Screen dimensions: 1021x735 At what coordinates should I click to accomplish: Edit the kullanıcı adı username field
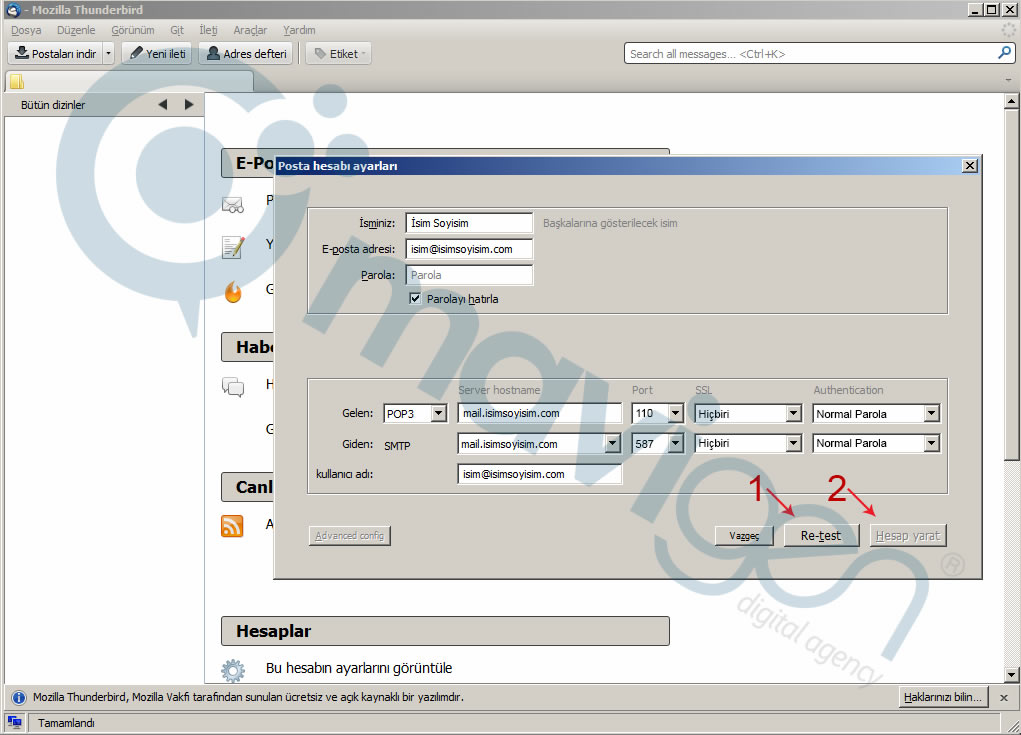540,474
